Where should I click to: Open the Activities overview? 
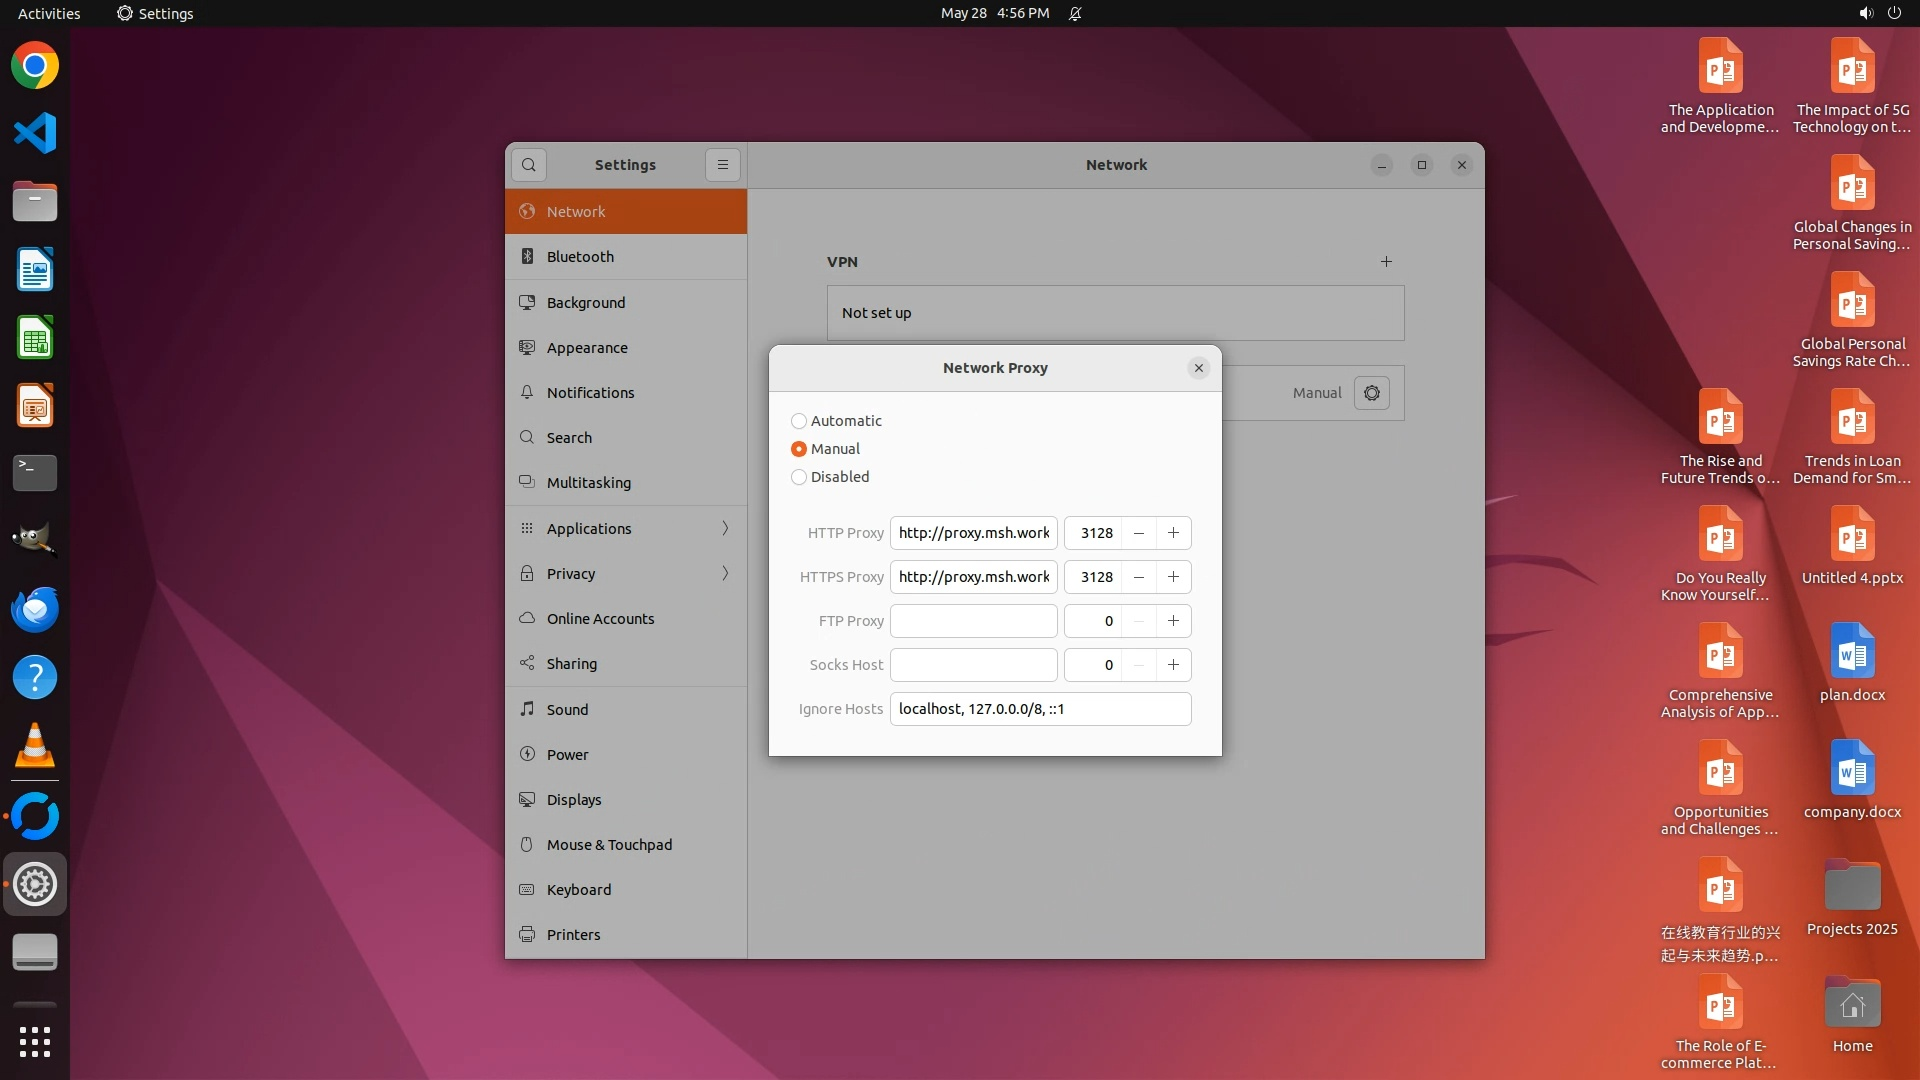[49, 14]
